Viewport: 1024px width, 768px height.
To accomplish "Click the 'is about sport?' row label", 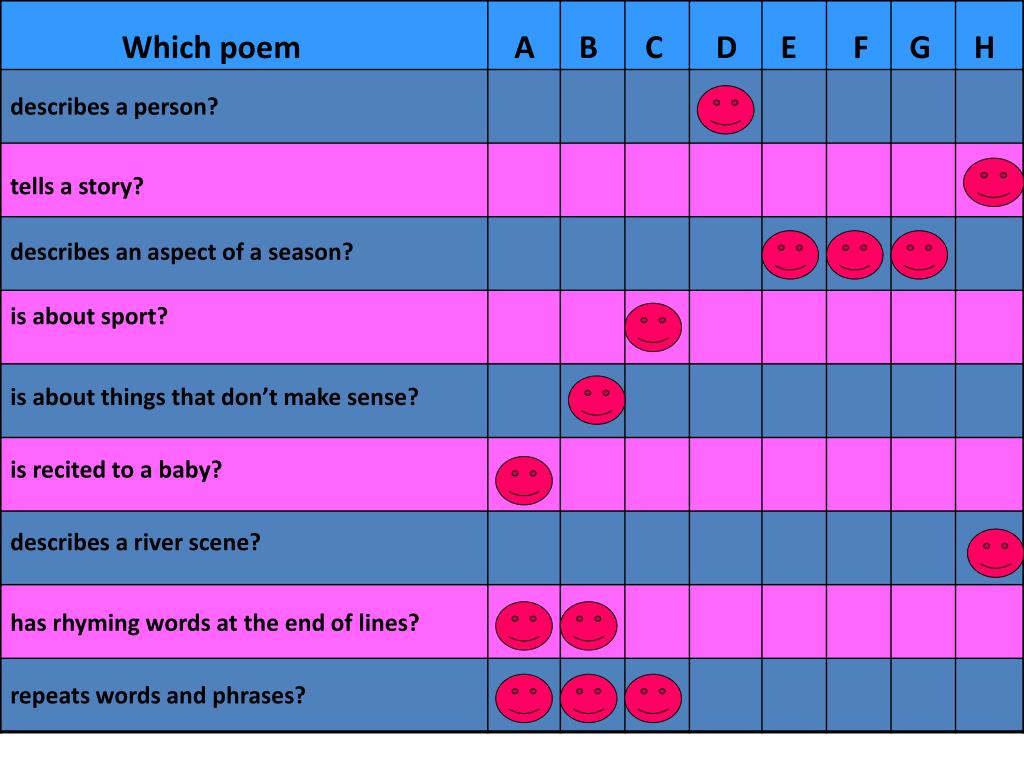I will pos(89,317).
